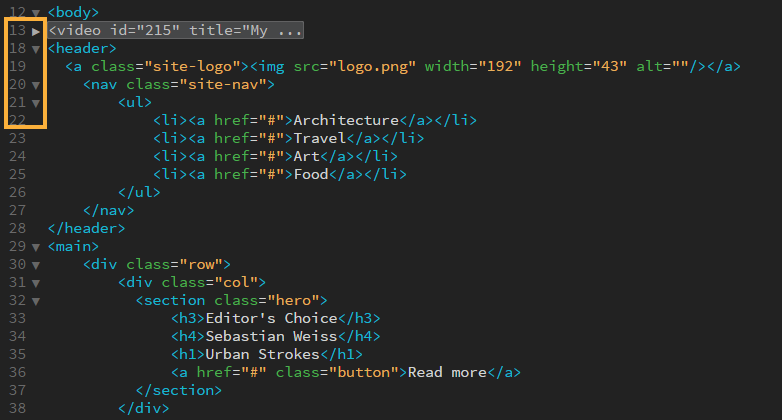The width and height of the screenshot is (782, 420).
Task: Collapse the section hero block
Action: tap(36, 301)
